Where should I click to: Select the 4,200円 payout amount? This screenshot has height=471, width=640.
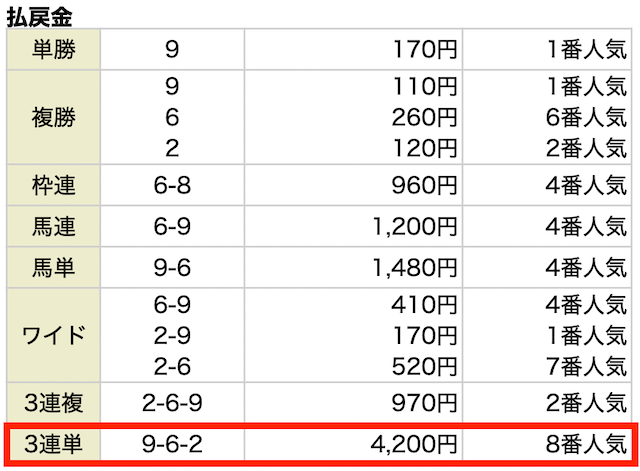coord(414,444)
